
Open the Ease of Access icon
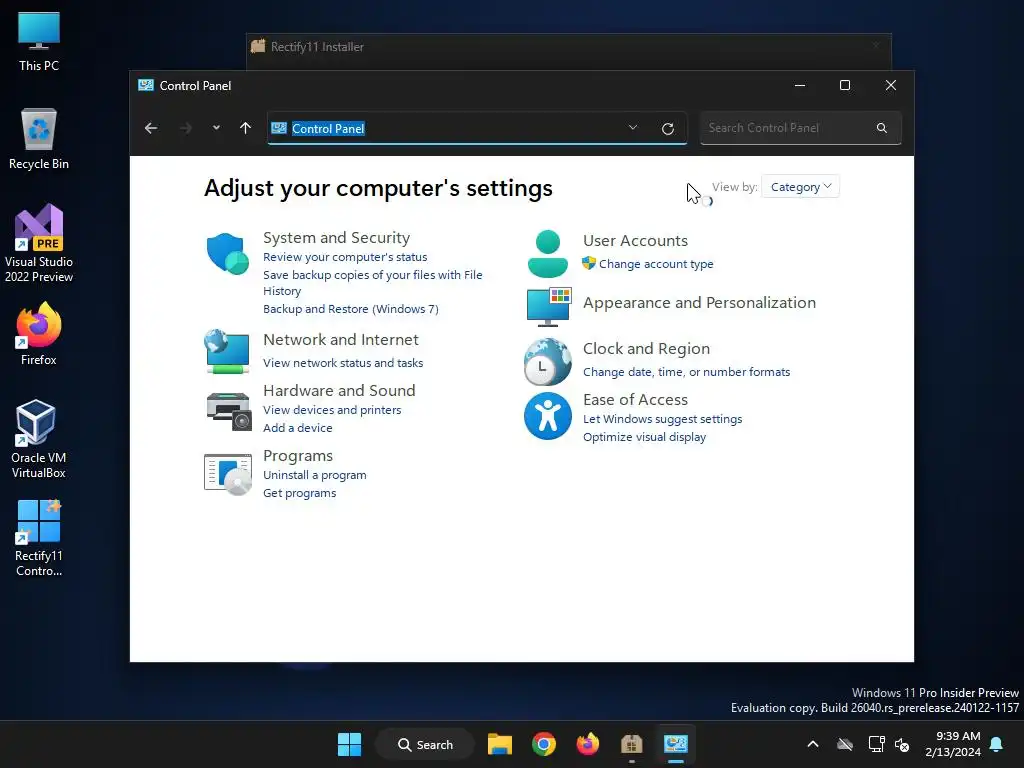pyautogui.click(x=547, y=416)
